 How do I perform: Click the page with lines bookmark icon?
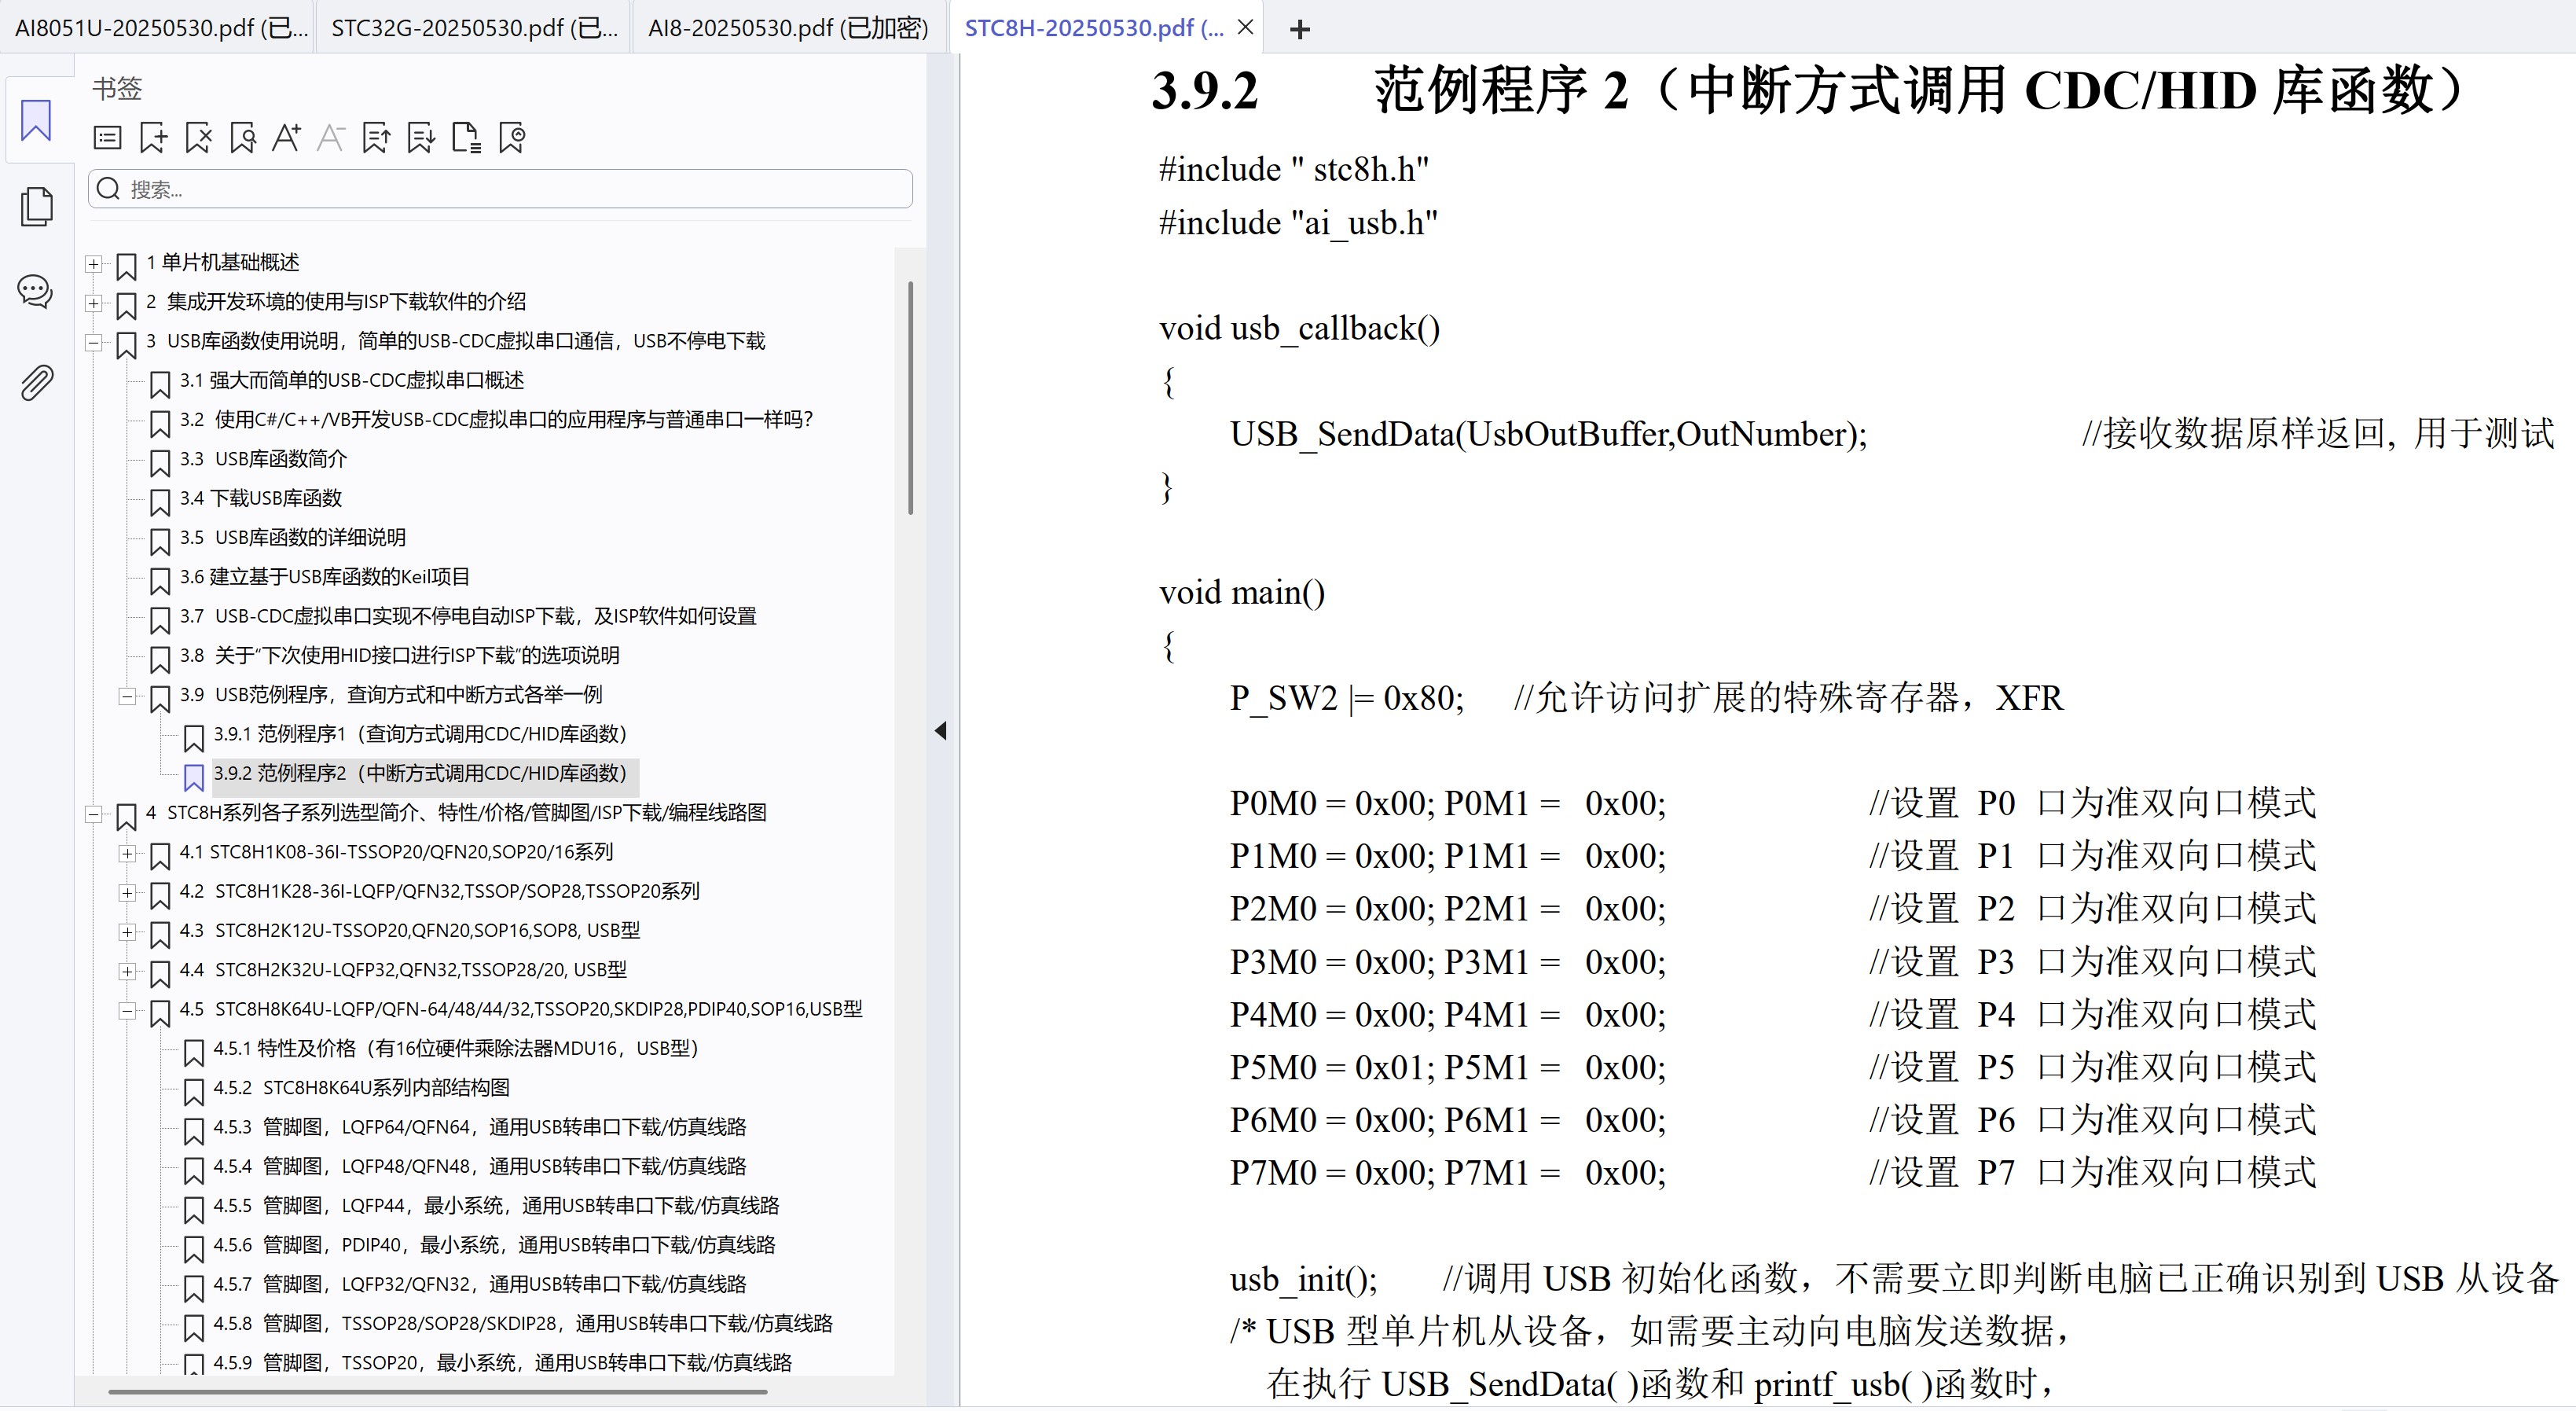coord(467,138)
